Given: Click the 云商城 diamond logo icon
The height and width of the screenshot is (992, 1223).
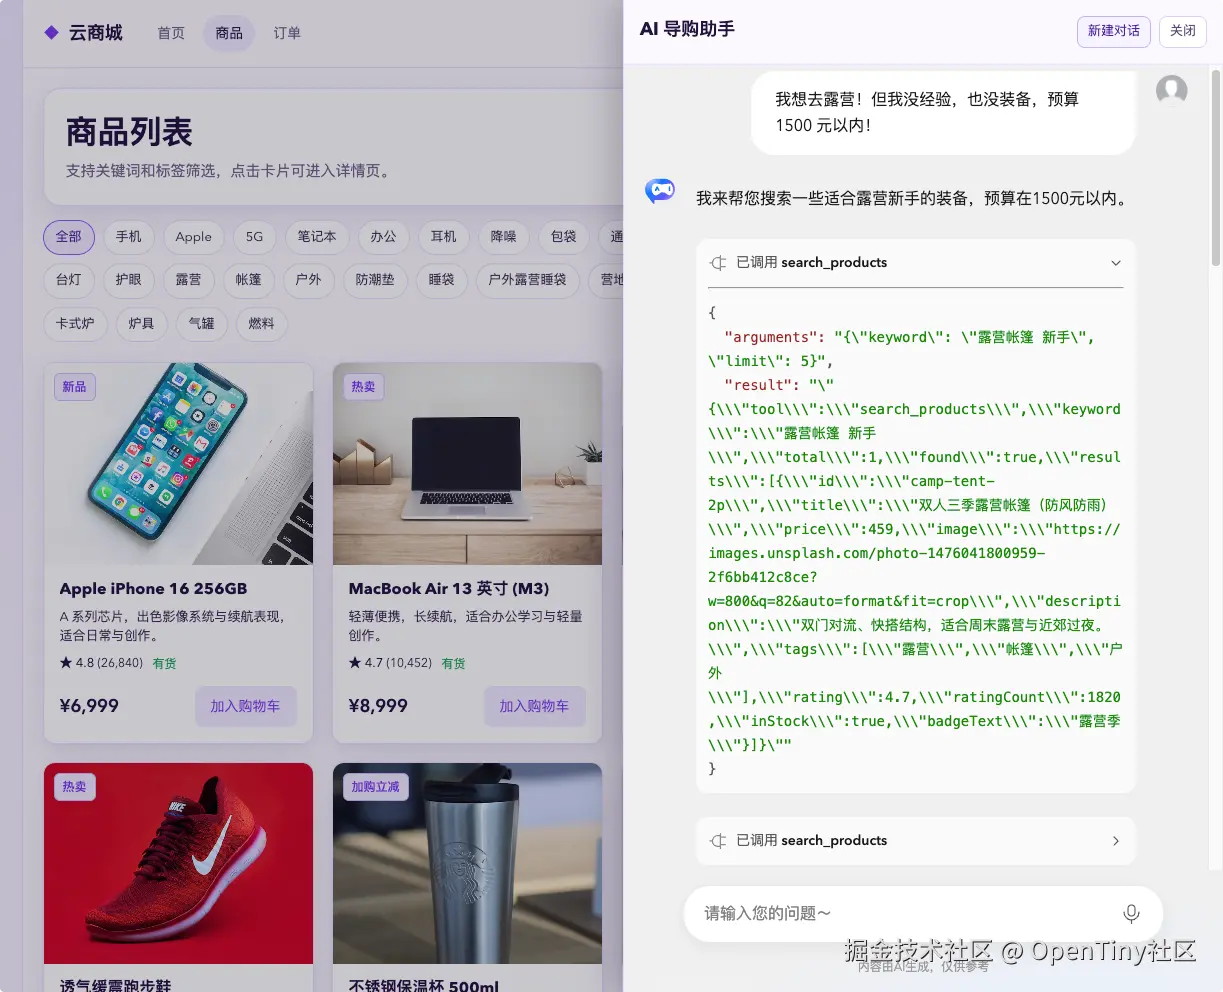Looking at the screenshot, I should (x=52, y=33).
